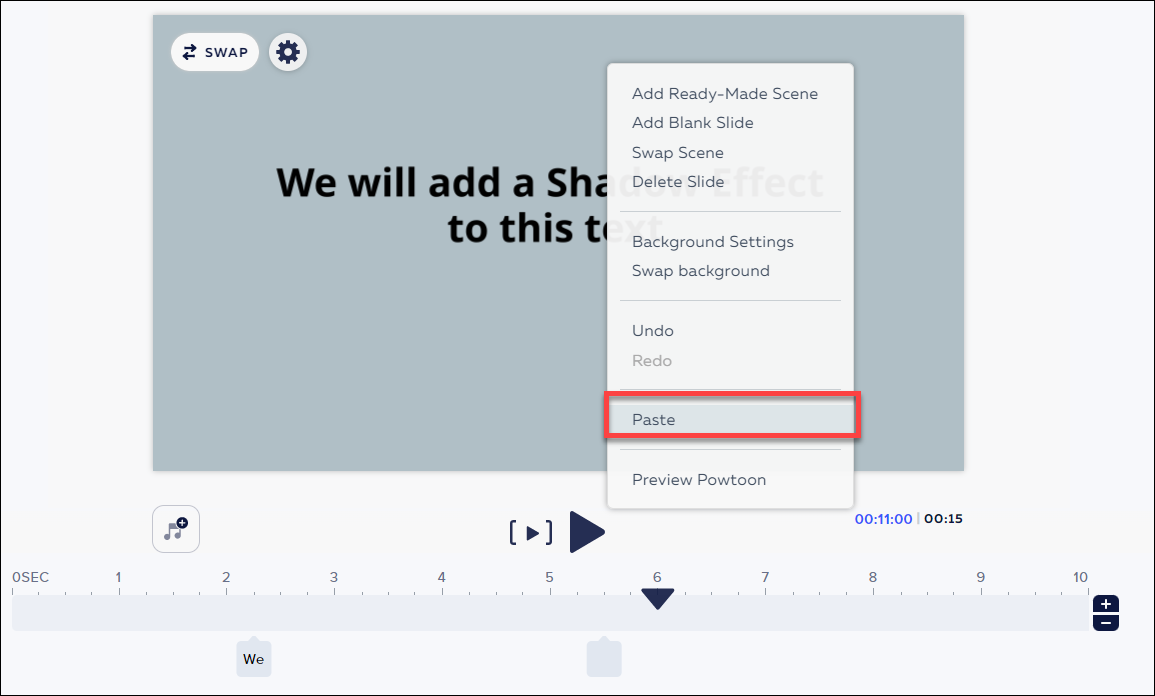This screenshot has width=1155, height=696.
Task: Paste the copied element
Action: point(653,419)
